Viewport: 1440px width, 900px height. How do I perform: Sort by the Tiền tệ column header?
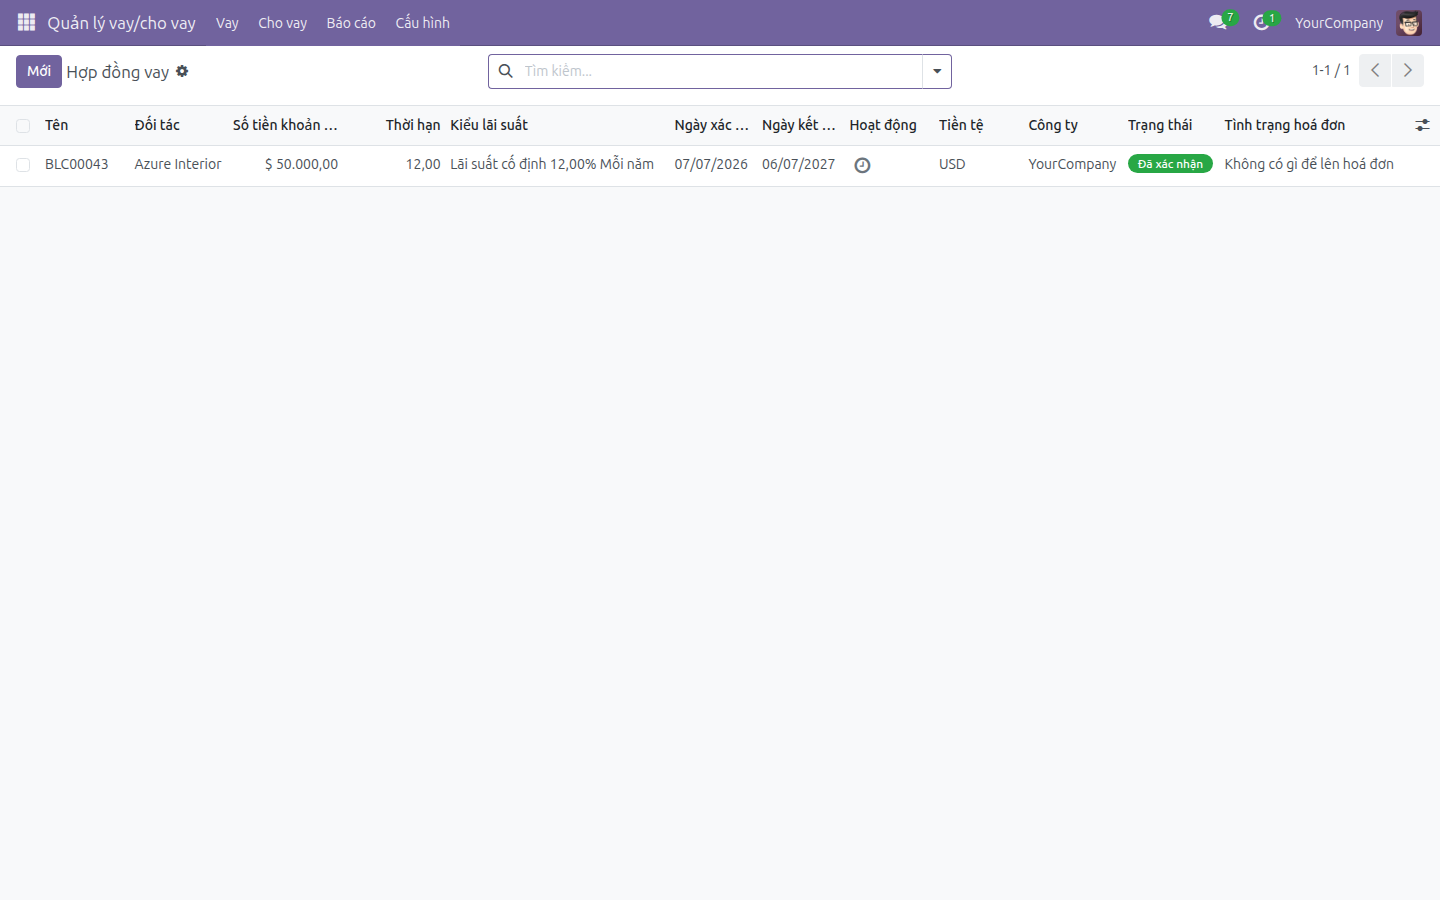coord(961,125)
